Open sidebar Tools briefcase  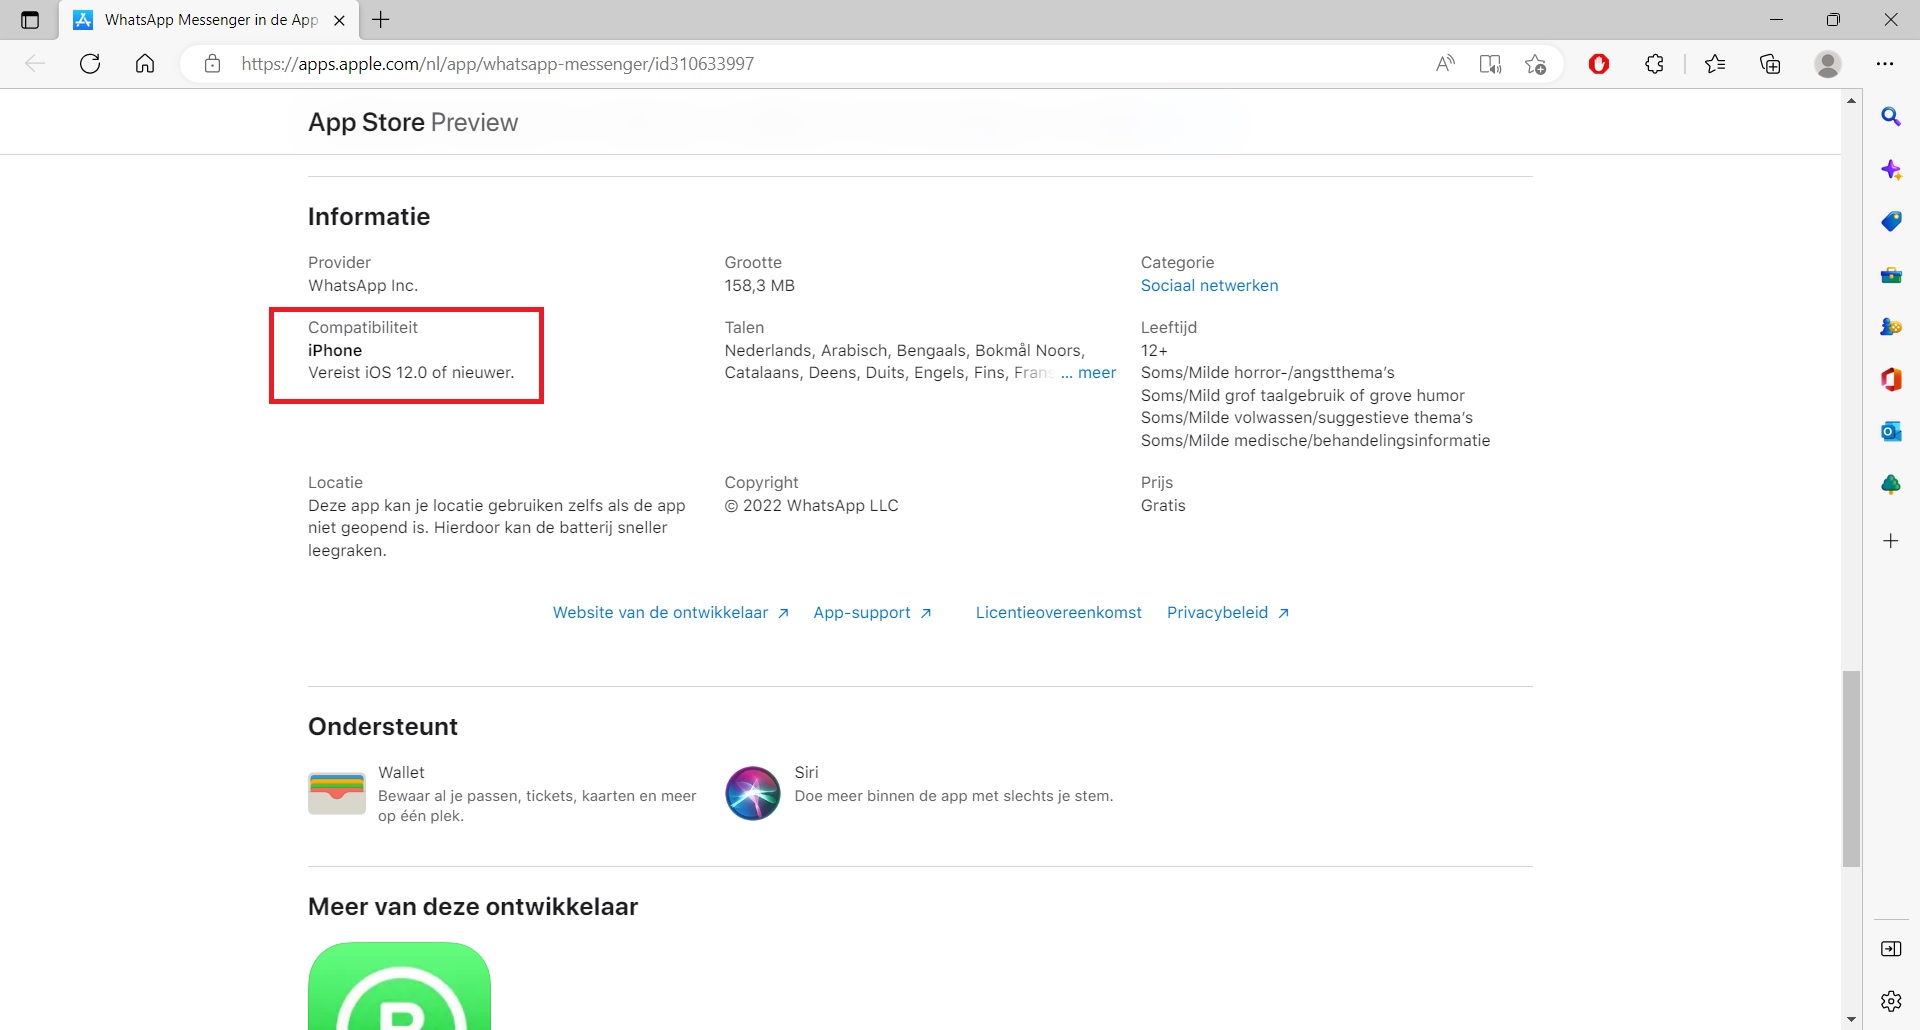click(x=1891, y=274)
